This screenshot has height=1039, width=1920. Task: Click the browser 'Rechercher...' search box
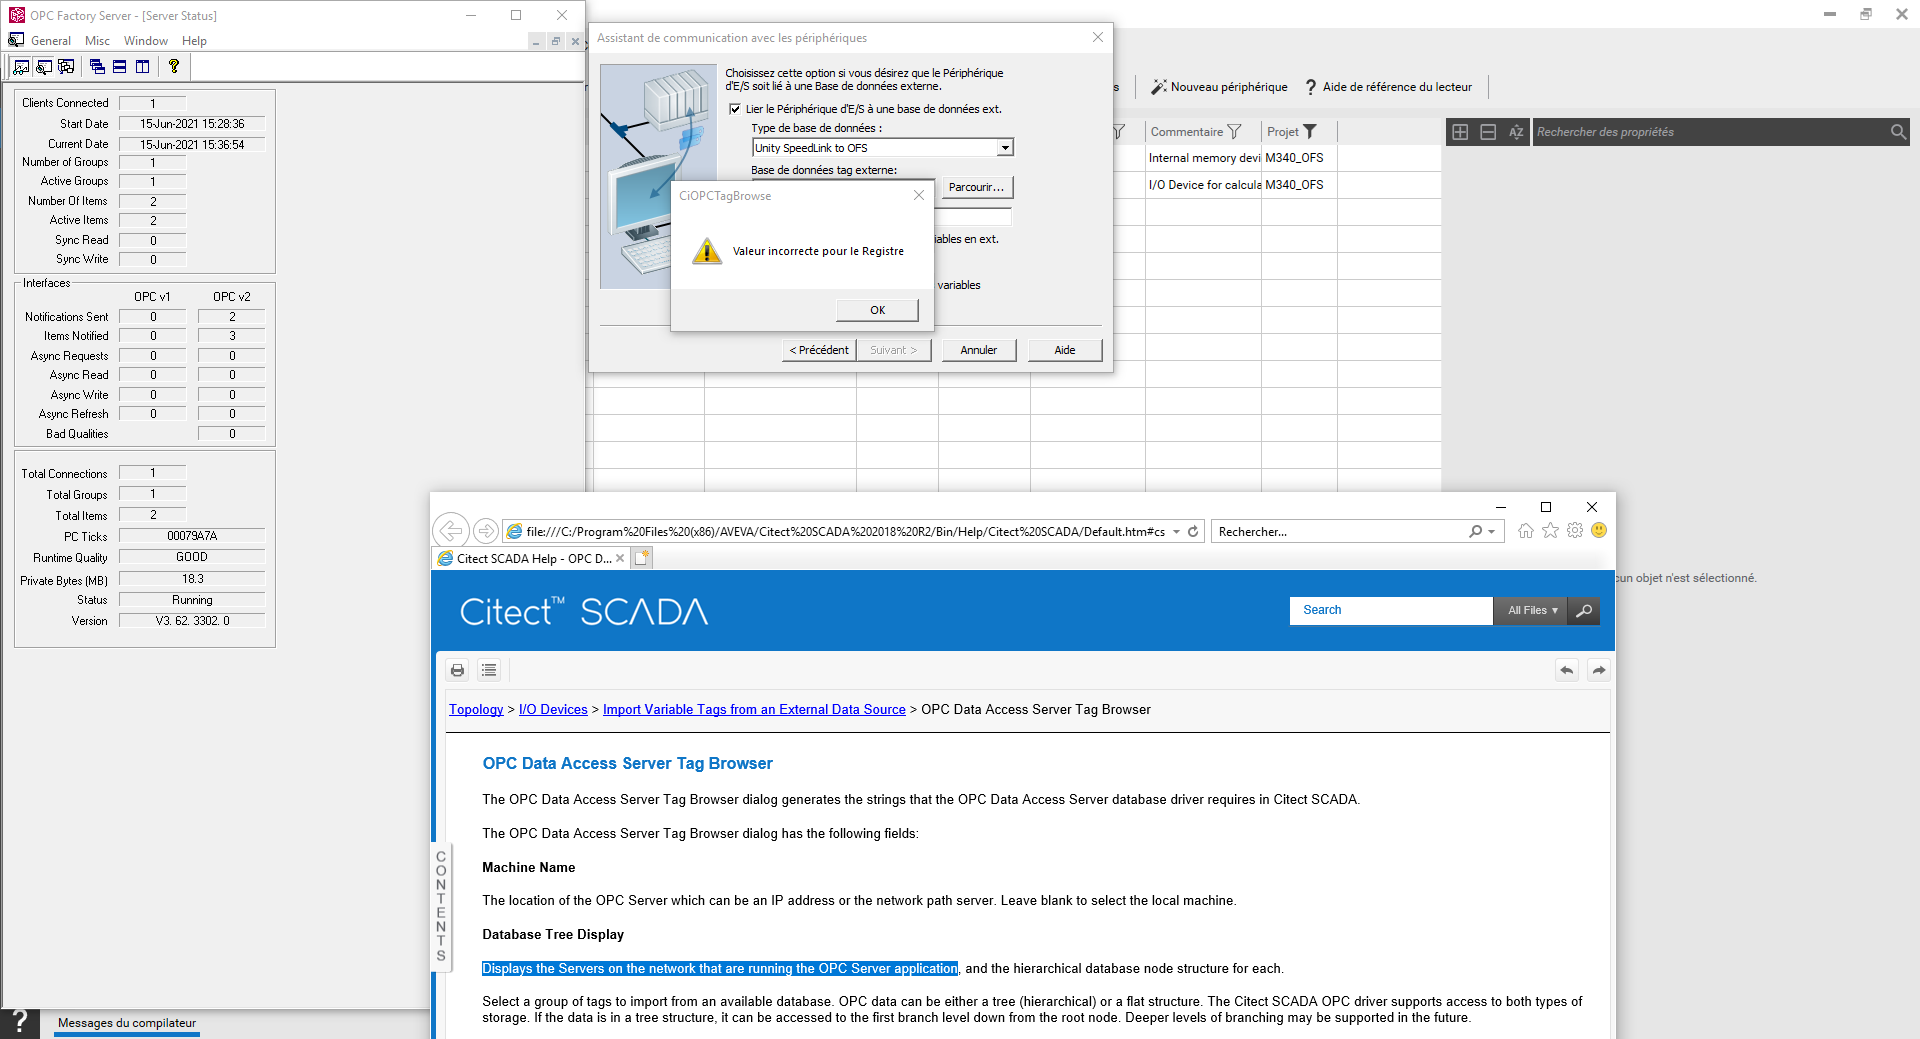coord(1340,532)
